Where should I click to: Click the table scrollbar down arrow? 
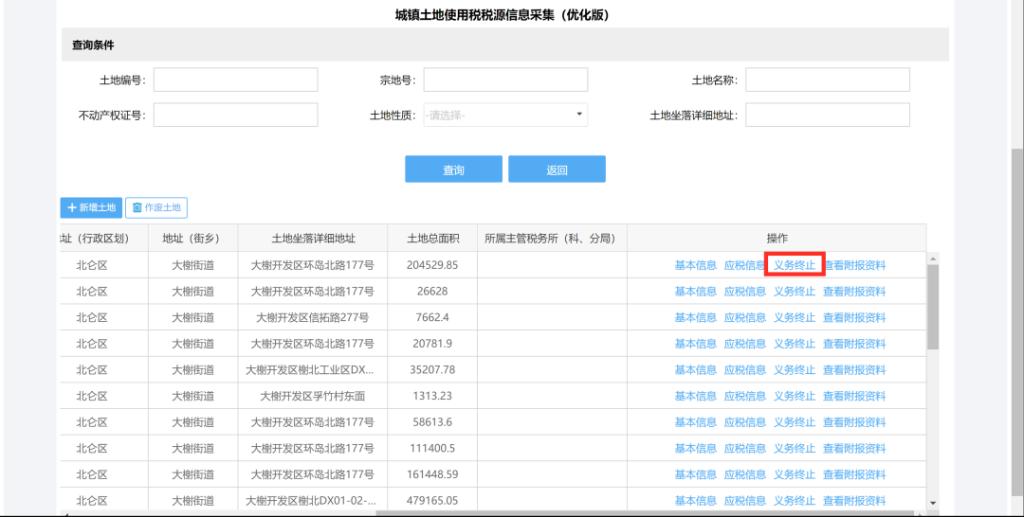tap(934, 502)
